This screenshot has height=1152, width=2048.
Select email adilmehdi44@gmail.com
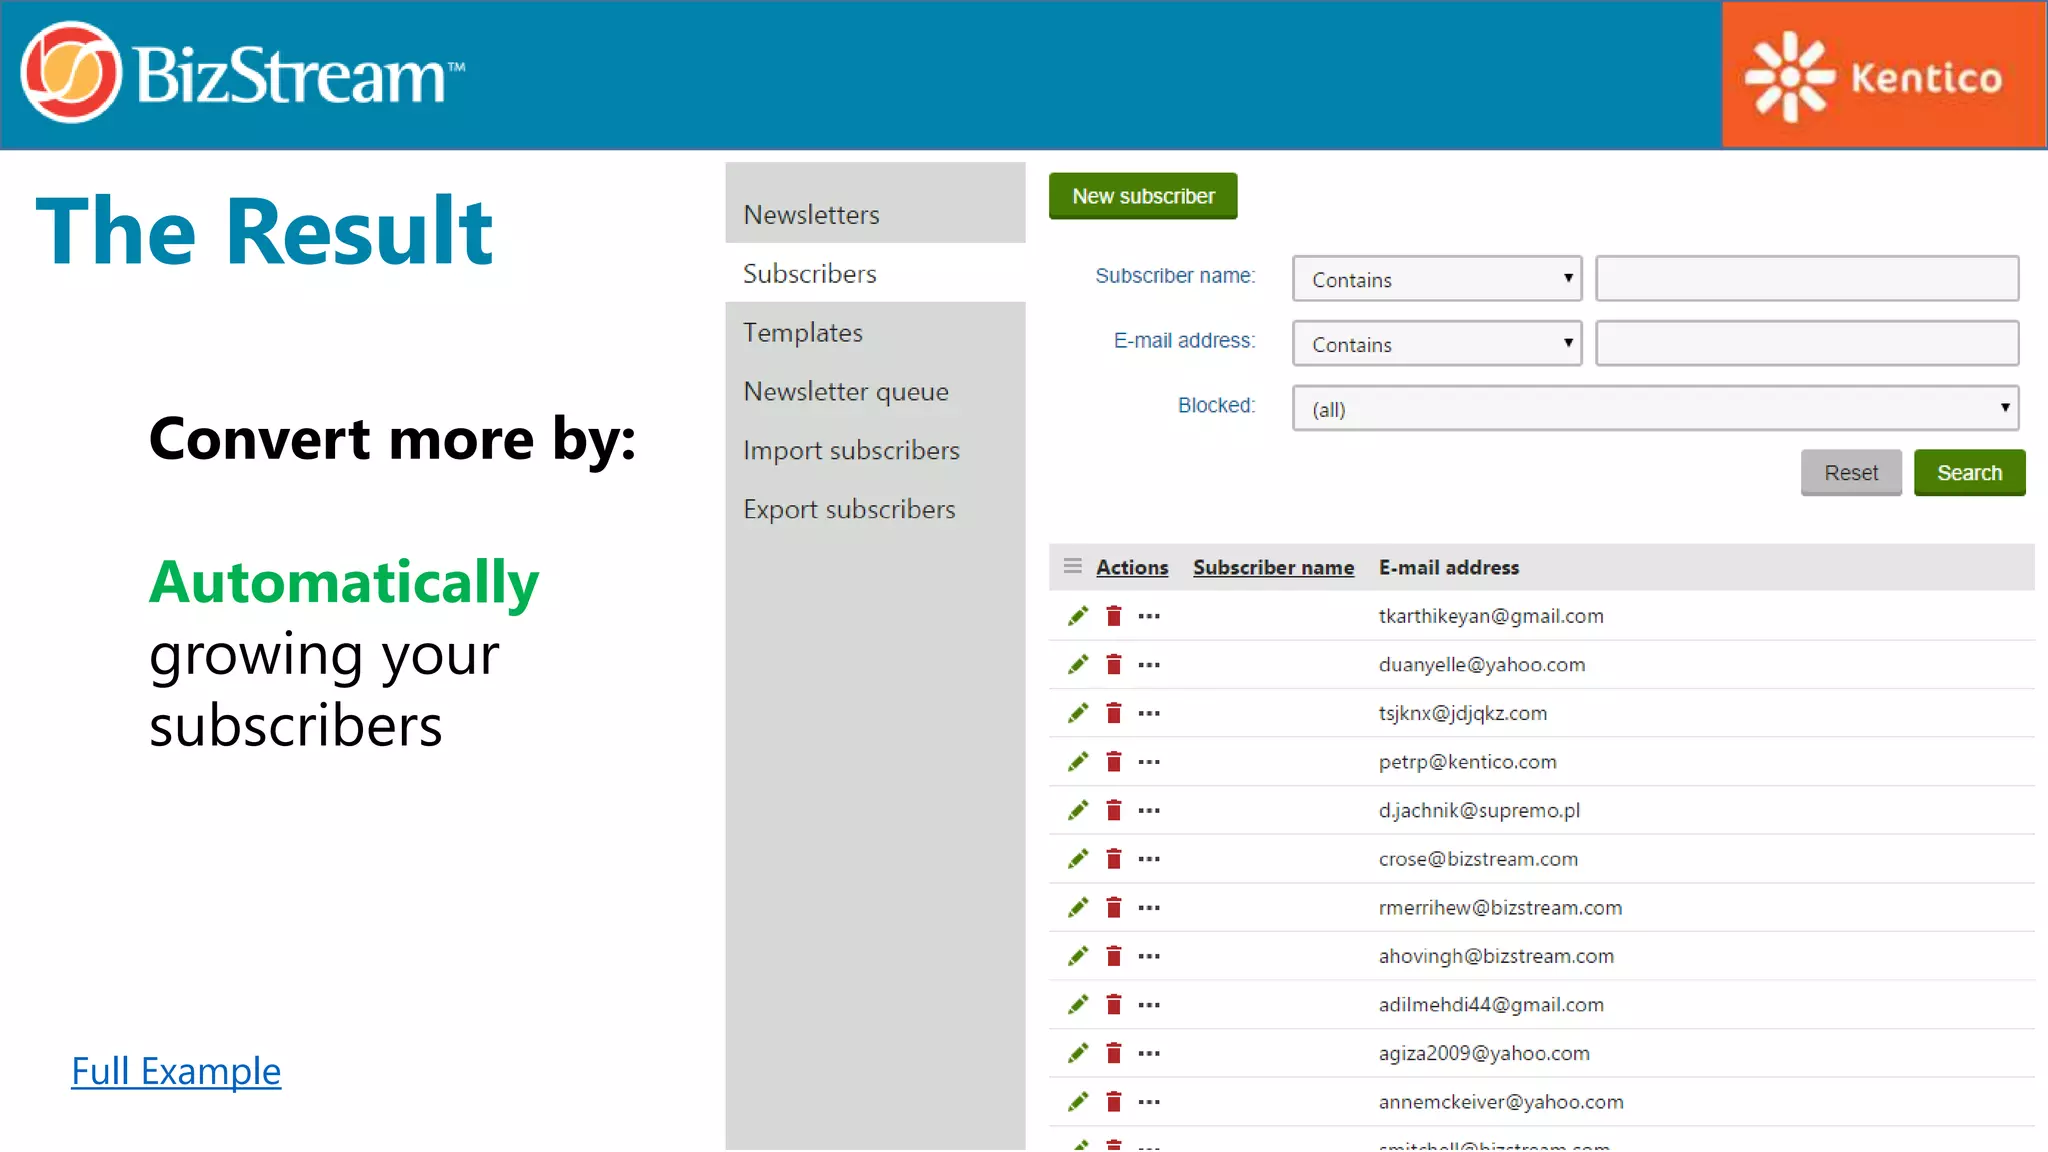[x=1491, y=1005]
